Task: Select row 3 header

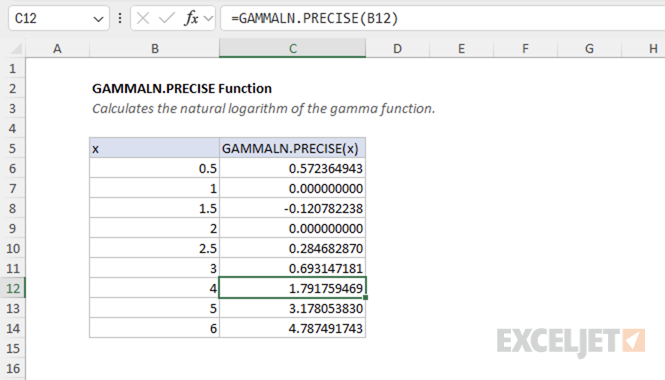Action: [13, 108]
